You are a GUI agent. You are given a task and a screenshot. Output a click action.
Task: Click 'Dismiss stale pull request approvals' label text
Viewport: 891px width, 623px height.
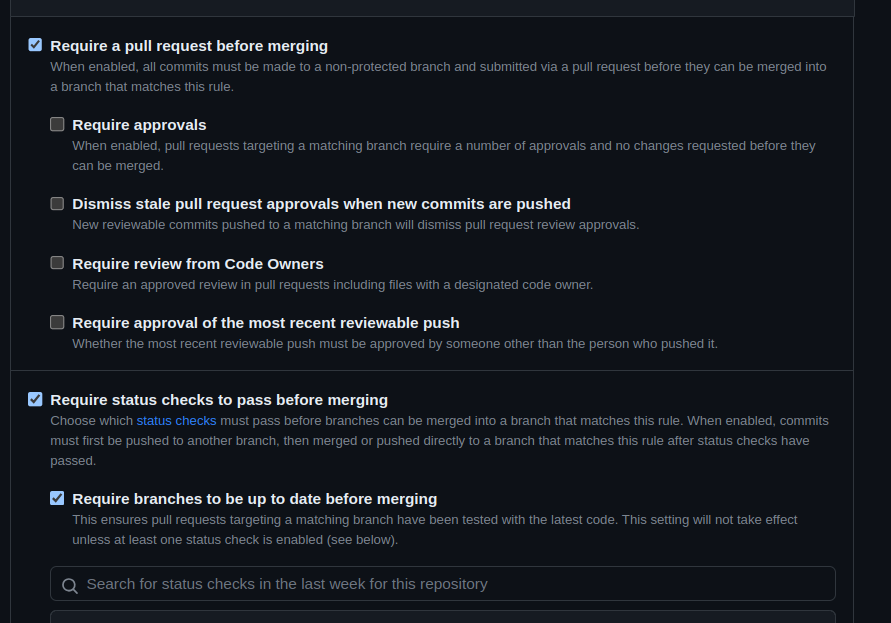[x=321, y=204]
